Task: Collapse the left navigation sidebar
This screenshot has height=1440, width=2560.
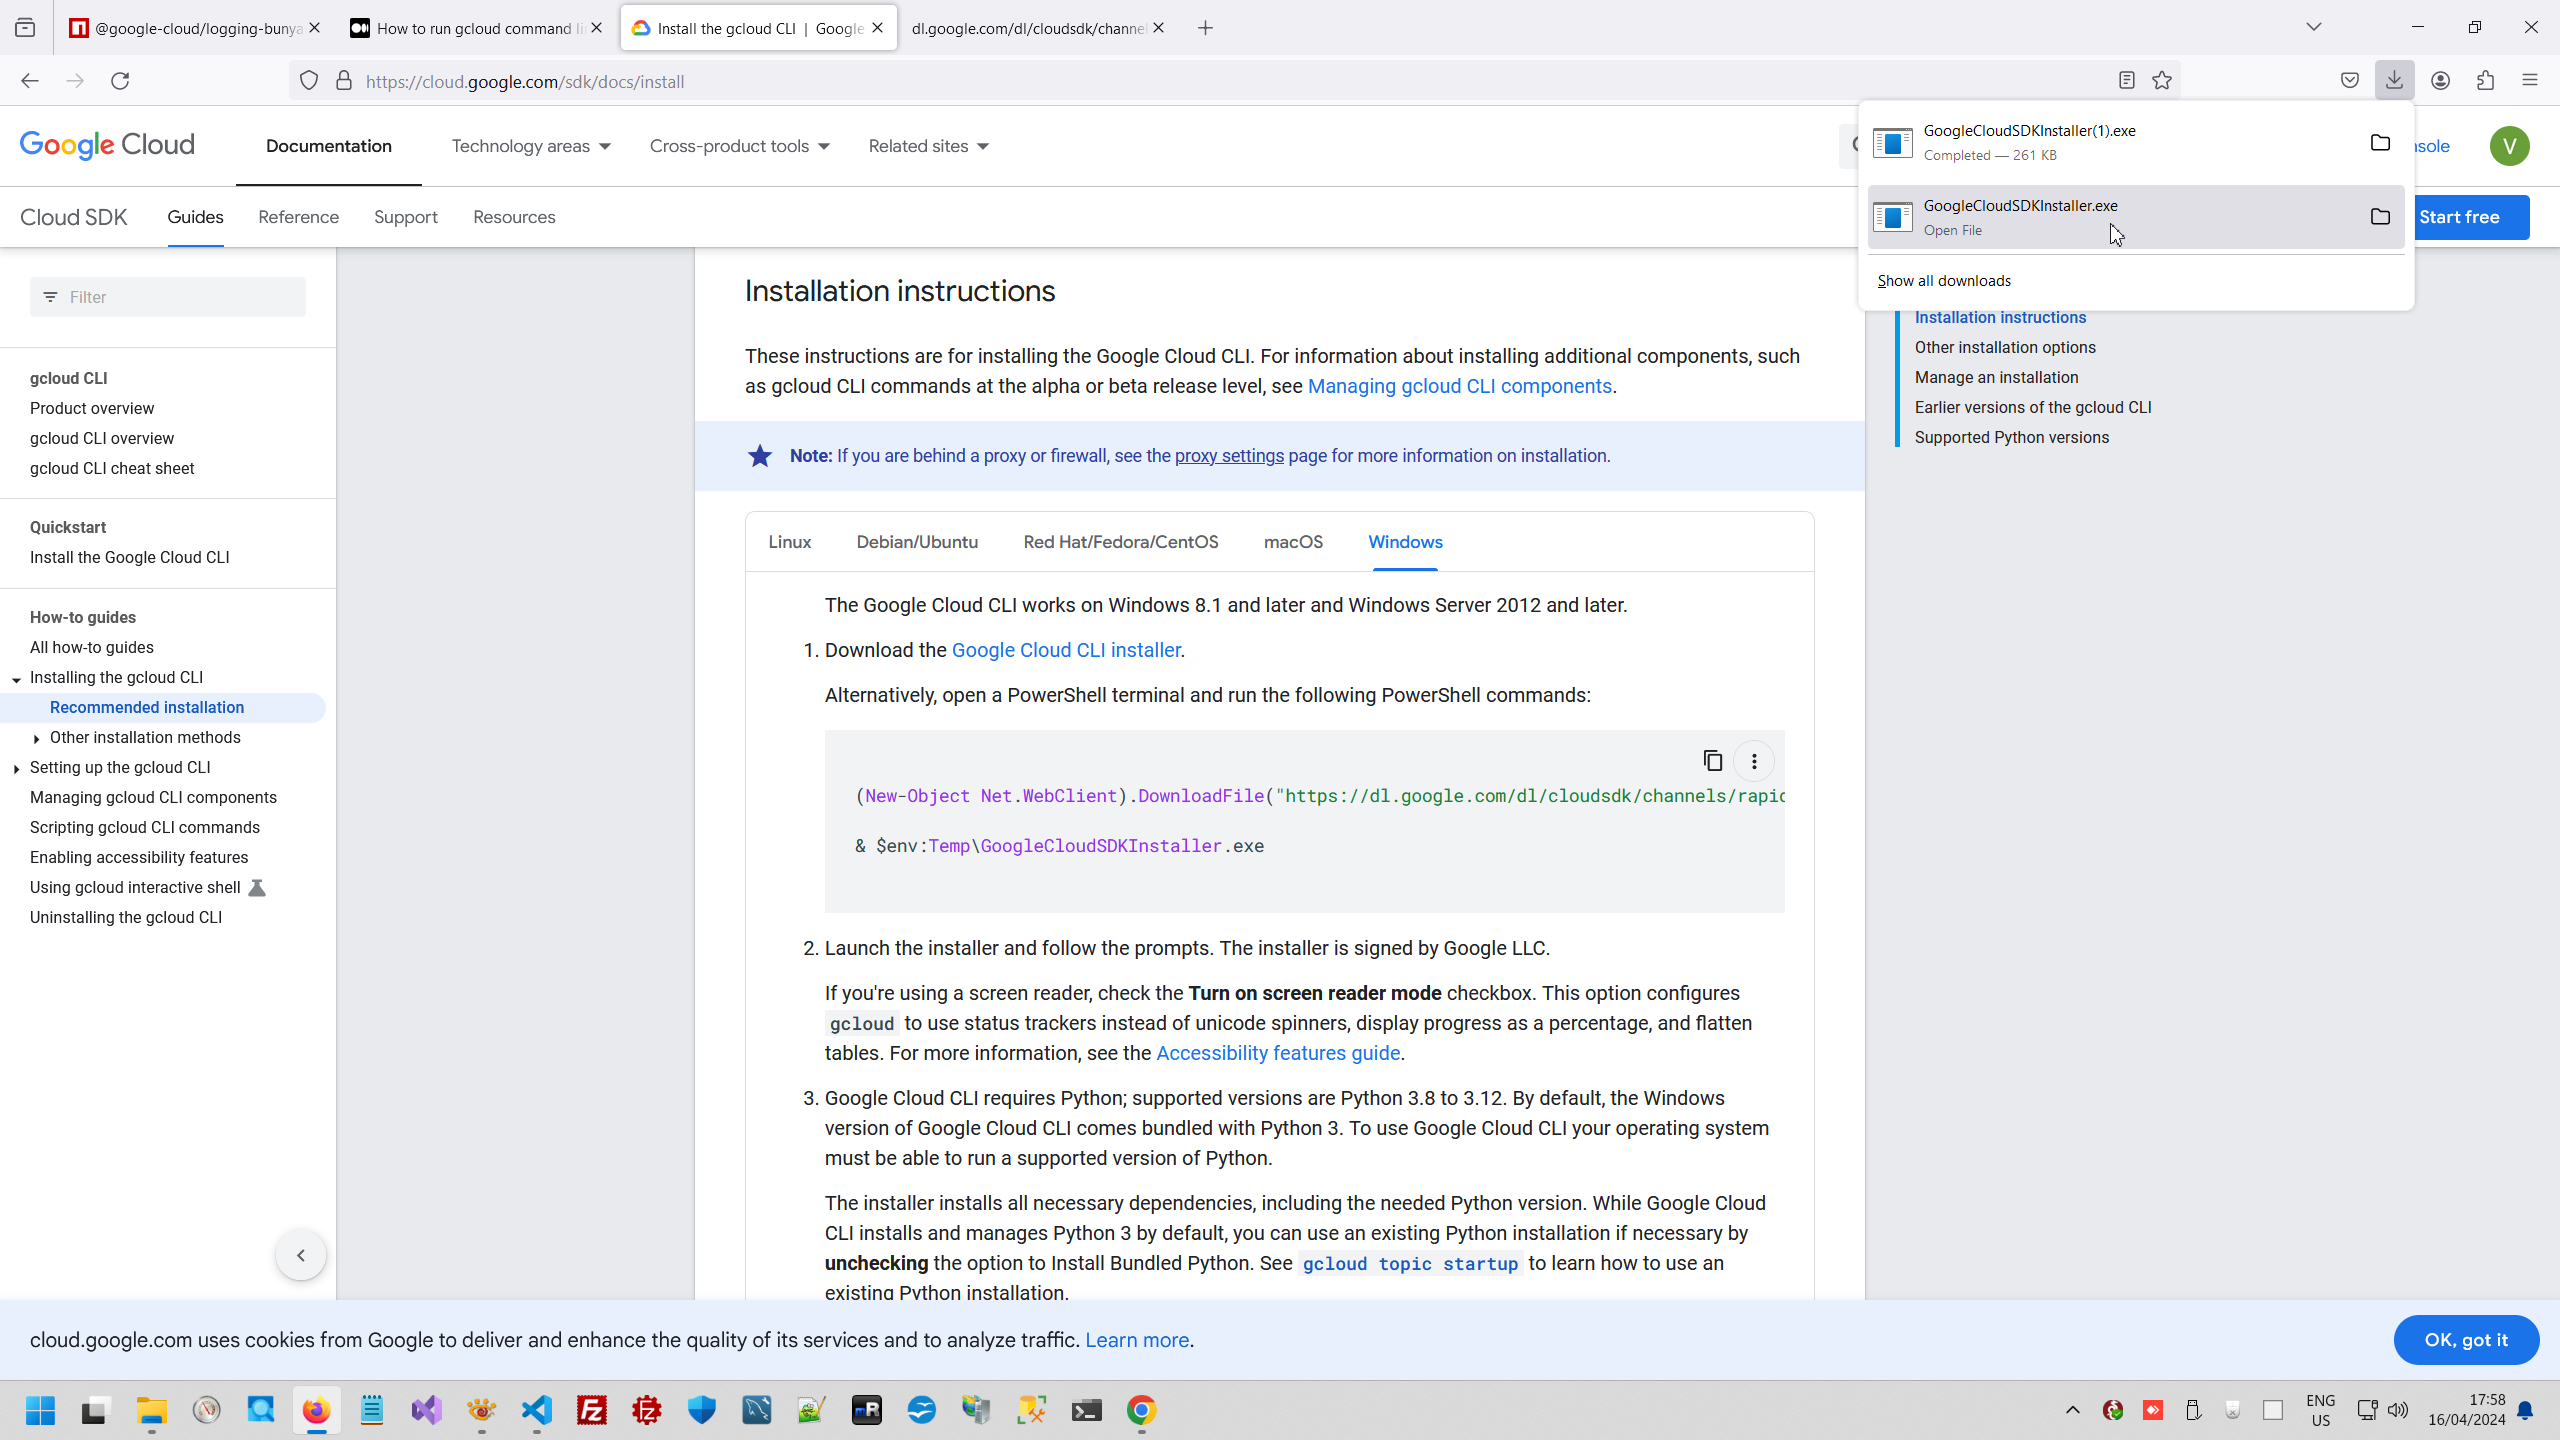Action: (301, 1255)
